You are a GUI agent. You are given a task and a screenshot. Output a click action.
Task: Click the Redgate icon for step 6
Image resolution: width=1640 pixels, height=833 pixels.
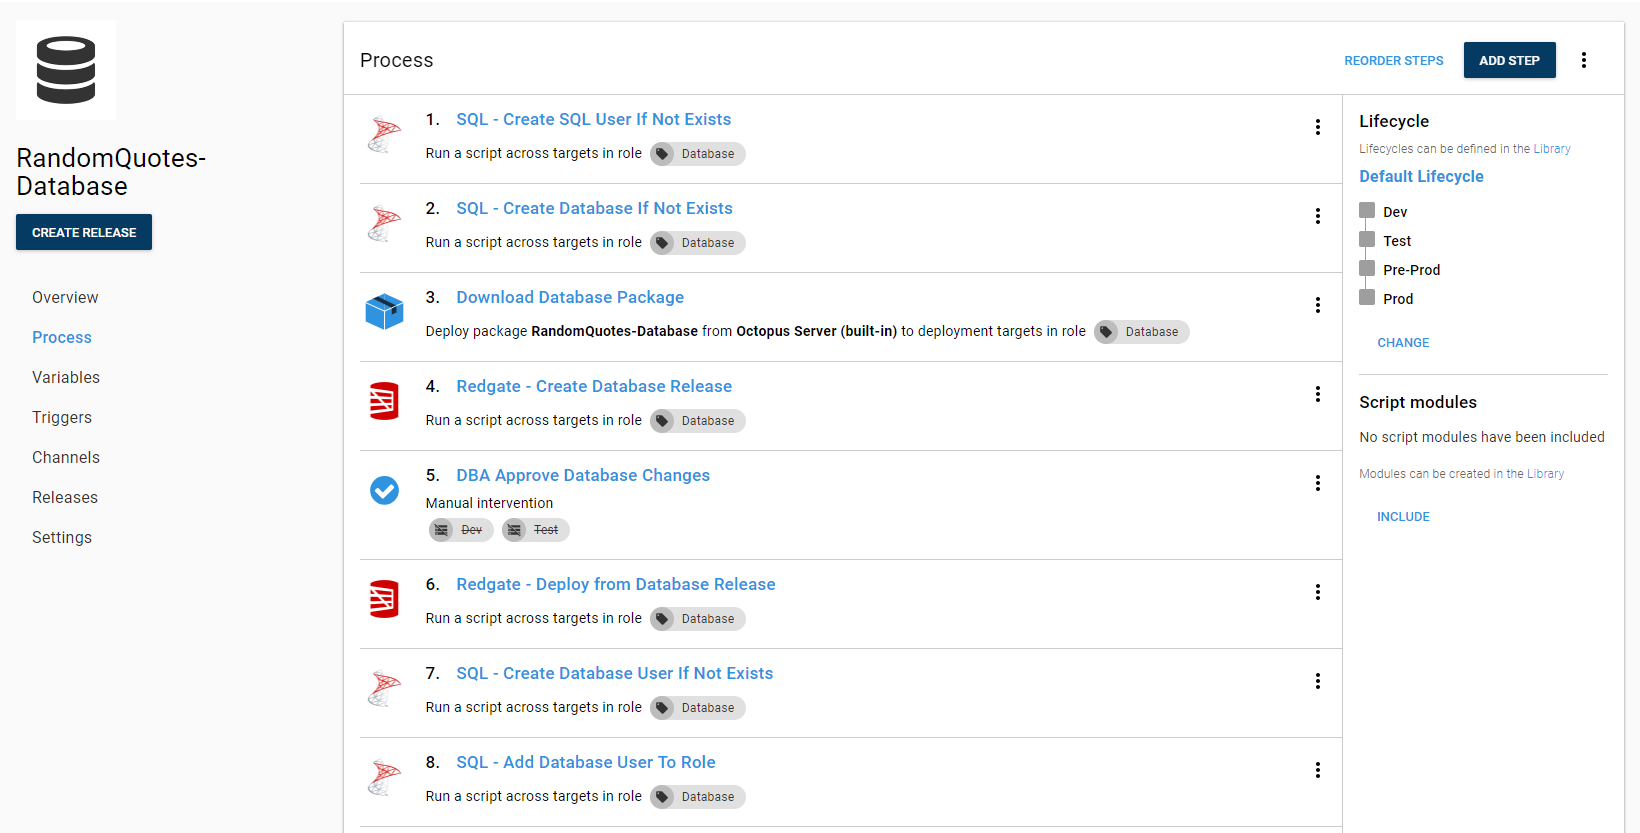(384, 599)
